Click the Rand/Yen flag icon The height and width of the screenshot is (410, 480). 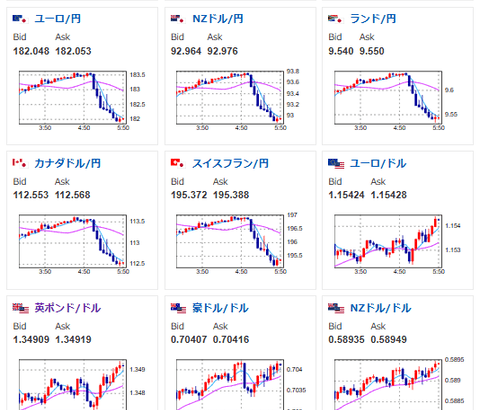click(x=335, y=19)
